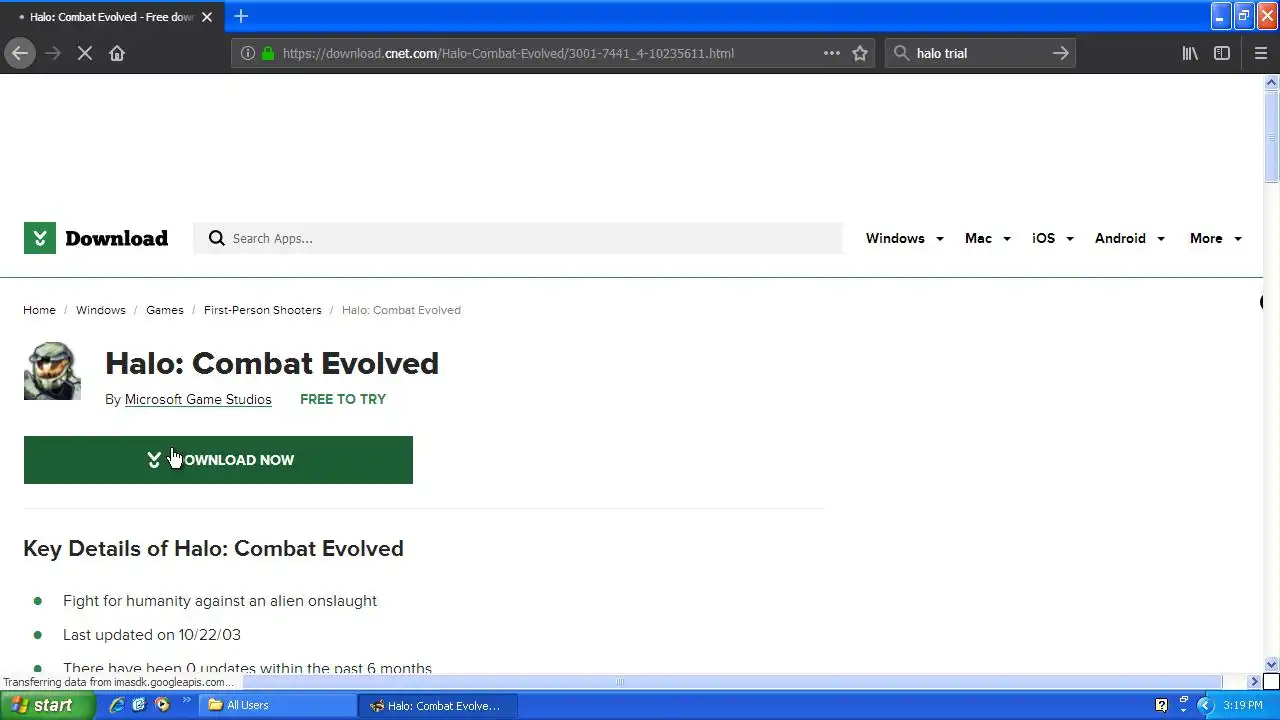Click the Last updated on 10/22/03 text
Viewport: 1280px width, 720px height.
[152, 635]
